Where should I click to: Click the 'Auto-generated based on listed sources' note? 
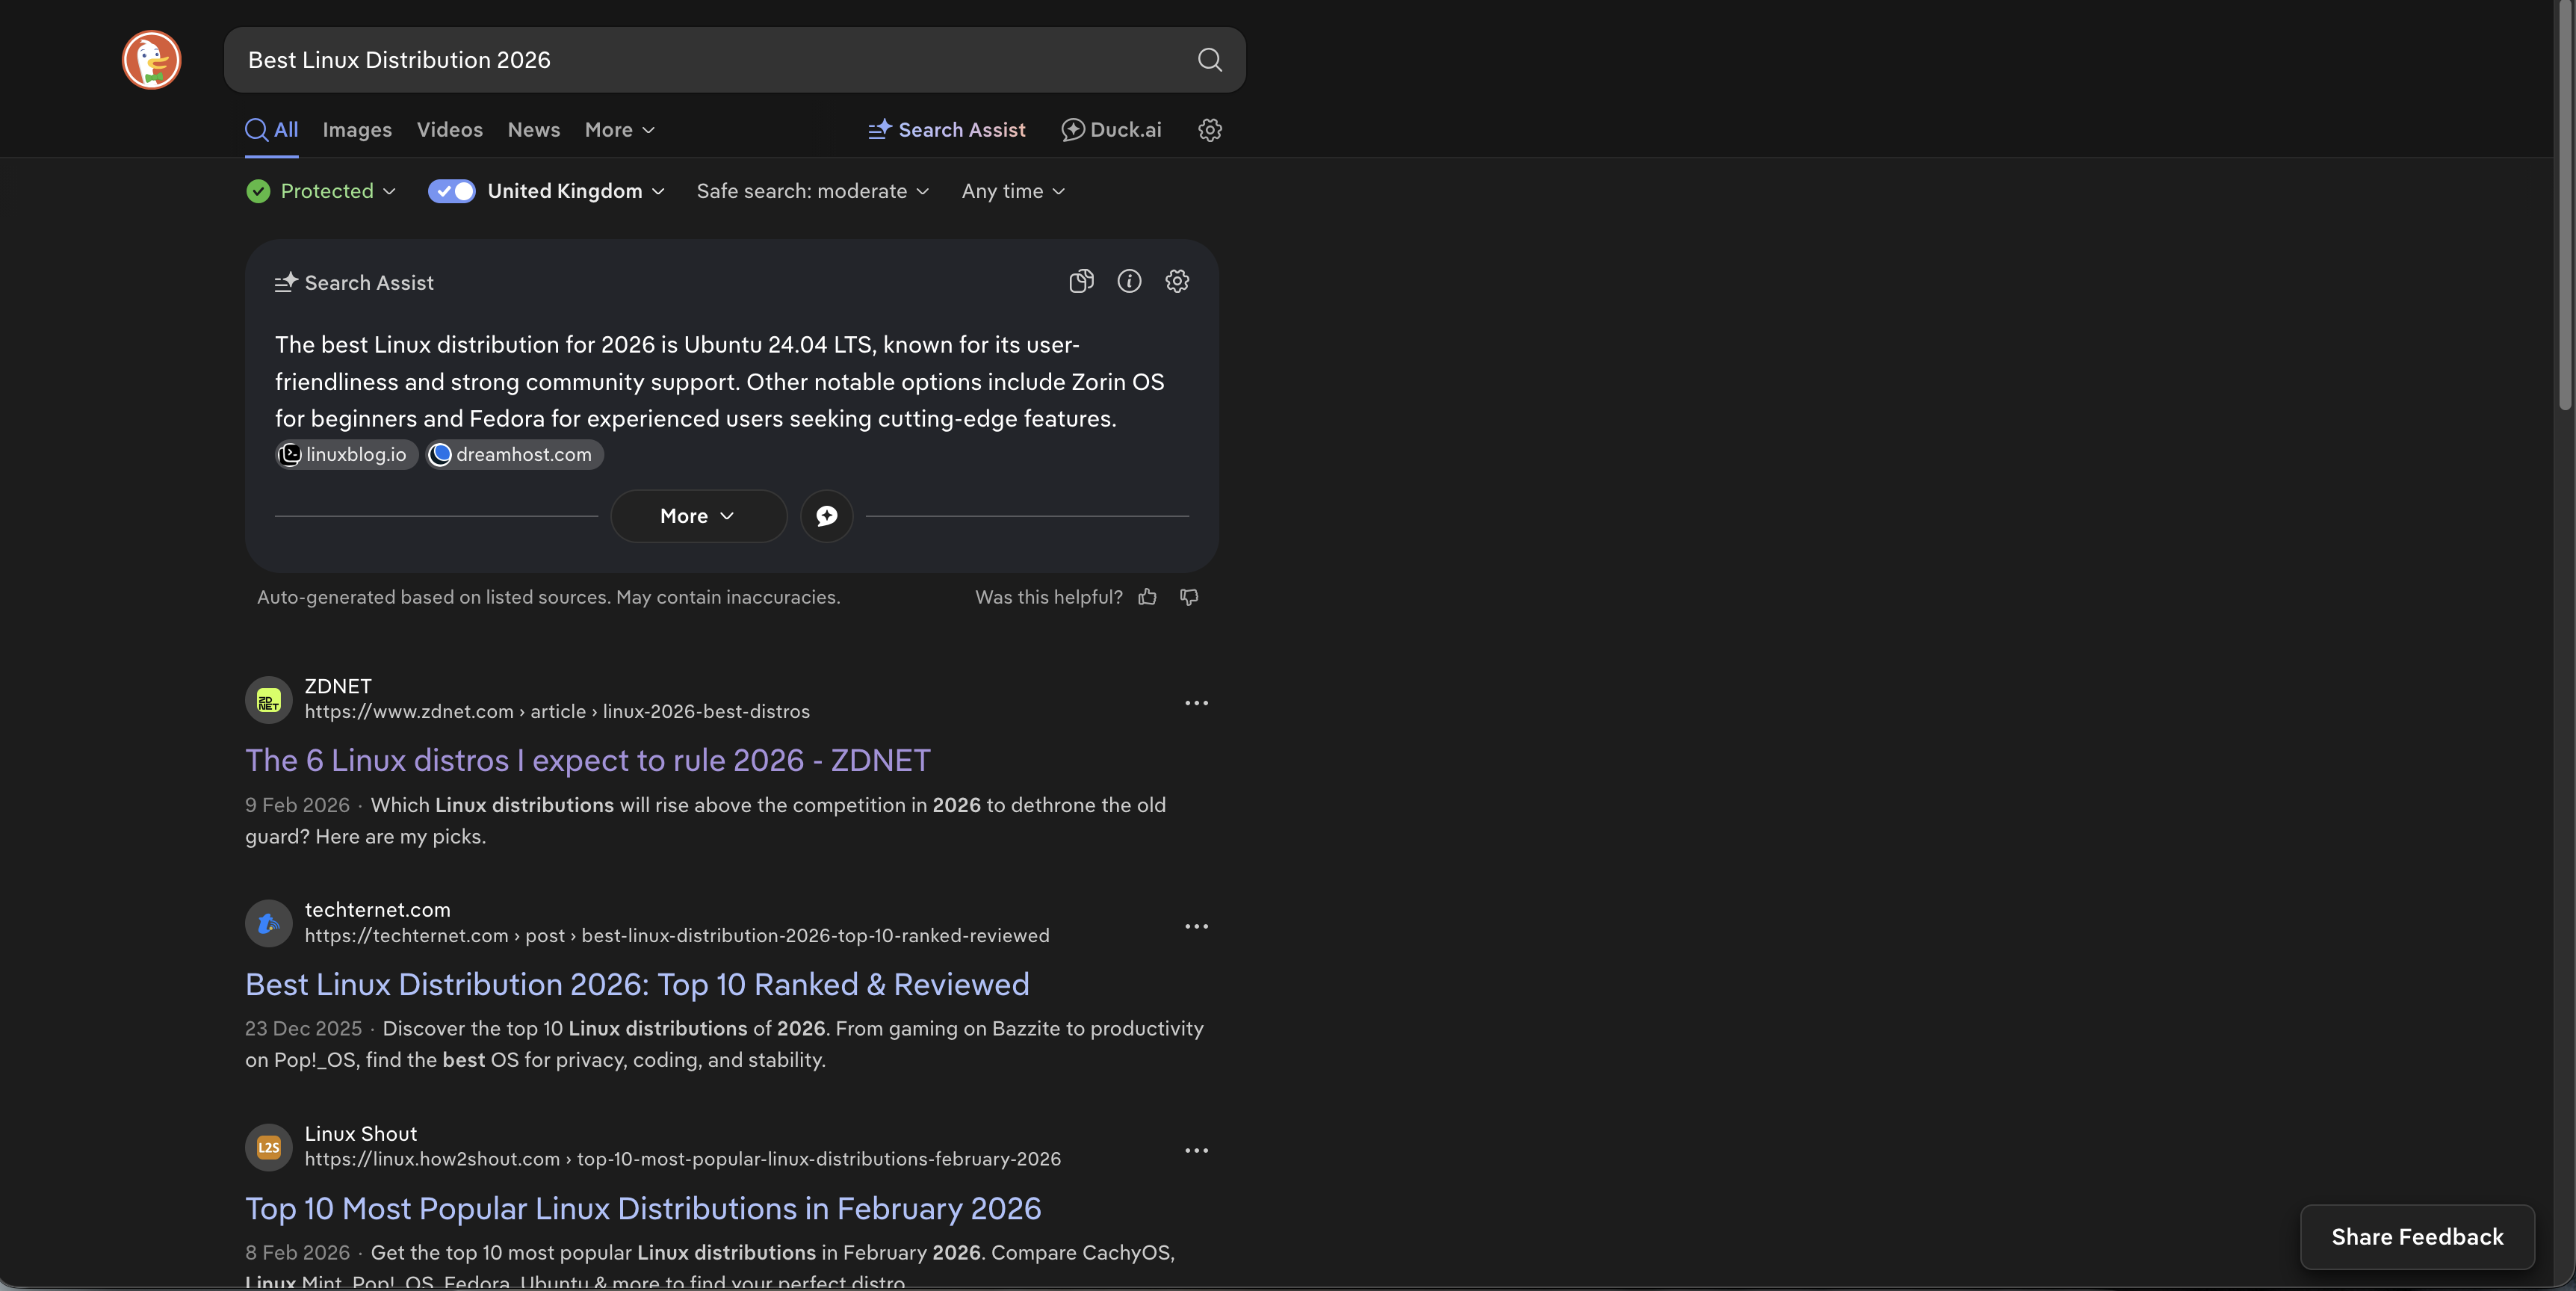[548, 597]
